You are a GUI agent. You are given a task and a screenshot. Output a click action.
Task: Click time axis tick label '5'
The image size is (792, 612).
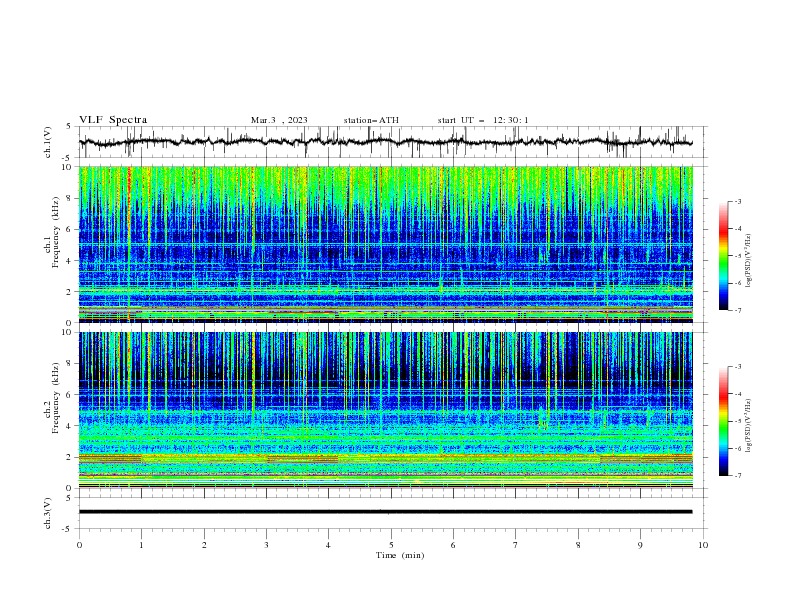click(391, 545)
